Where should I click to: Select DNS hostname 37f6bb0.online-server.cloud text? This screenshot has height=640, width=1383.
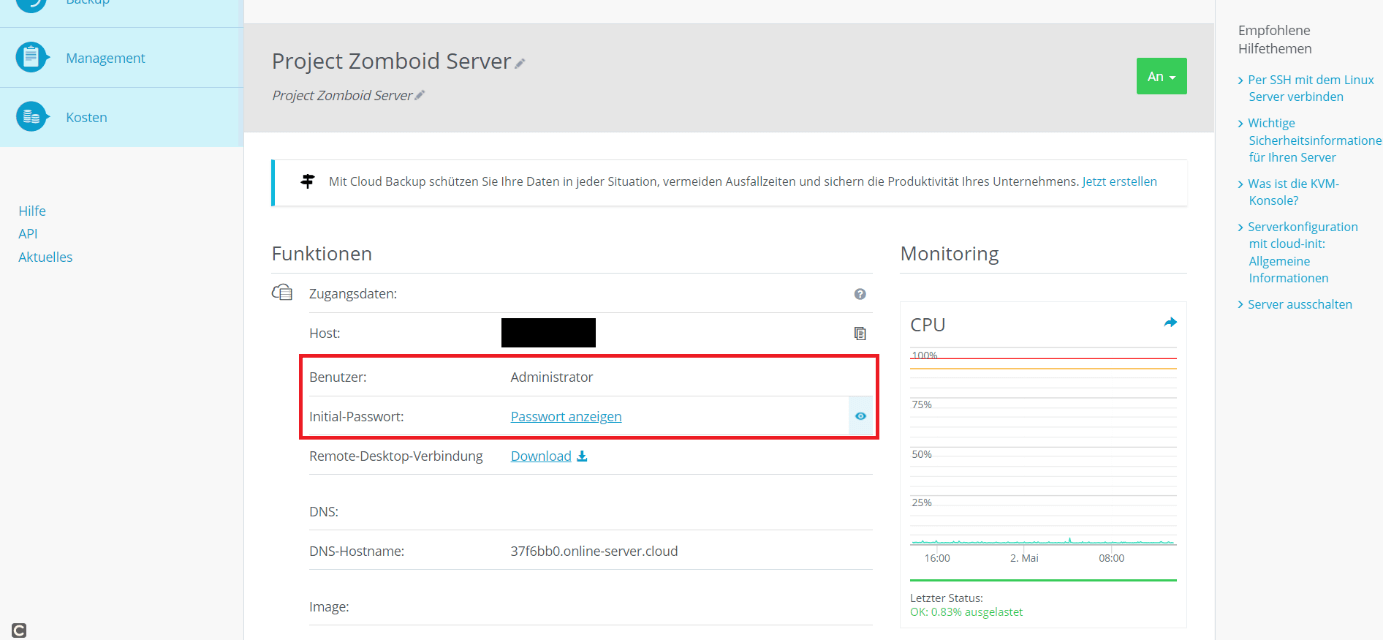click(594, 551)
